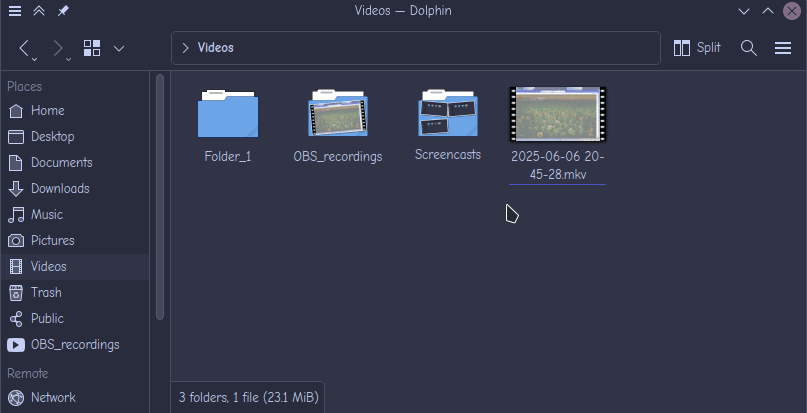
Task: Open the view mode dropdown arrow
Action: click(120, 48)
